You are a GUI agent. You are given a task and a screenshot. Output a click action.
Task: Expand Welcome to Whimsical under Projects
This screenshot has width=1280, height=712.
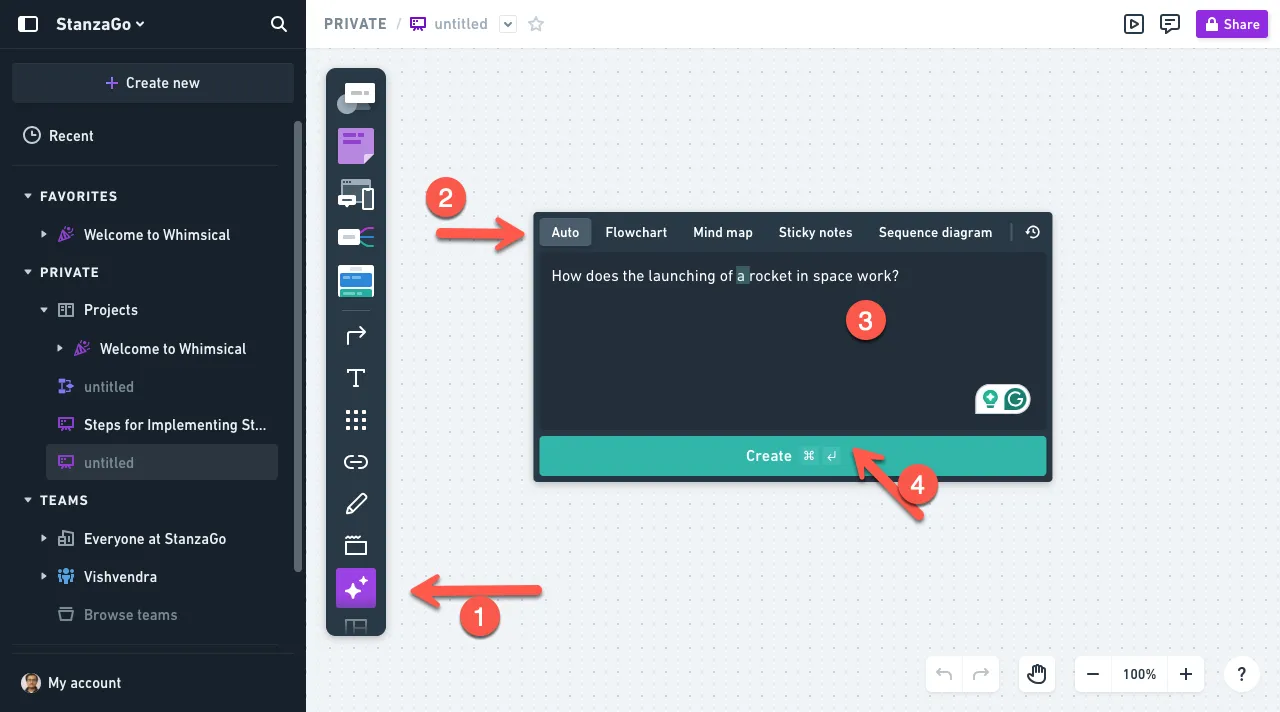click(x=60, y=348)
